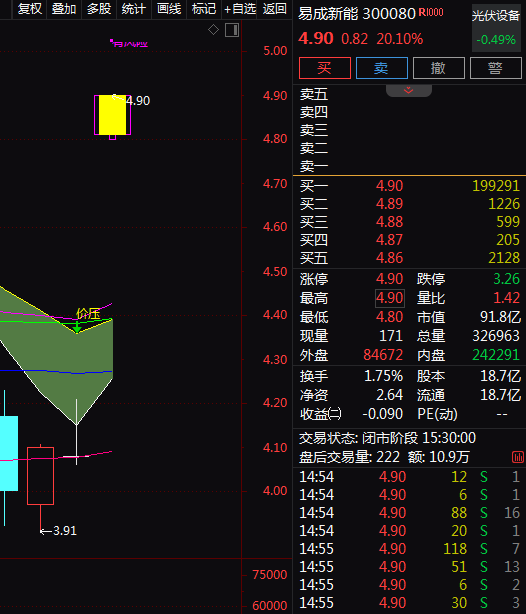This screenshot has width=526, height=614.
Task: Click 净资 value 2.64
Action: point(389,395)
